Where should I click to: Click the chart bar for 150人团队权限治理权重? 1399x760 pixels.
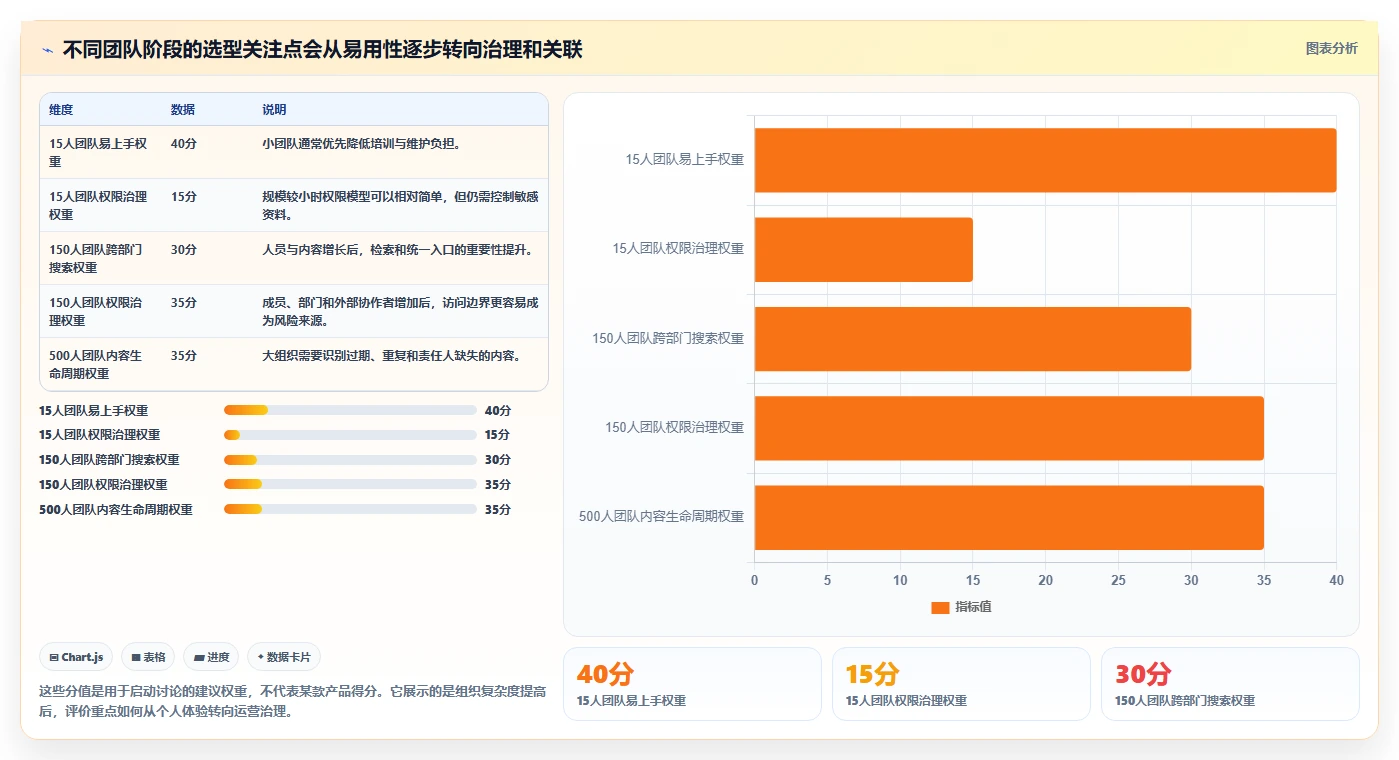(1009, 428)
